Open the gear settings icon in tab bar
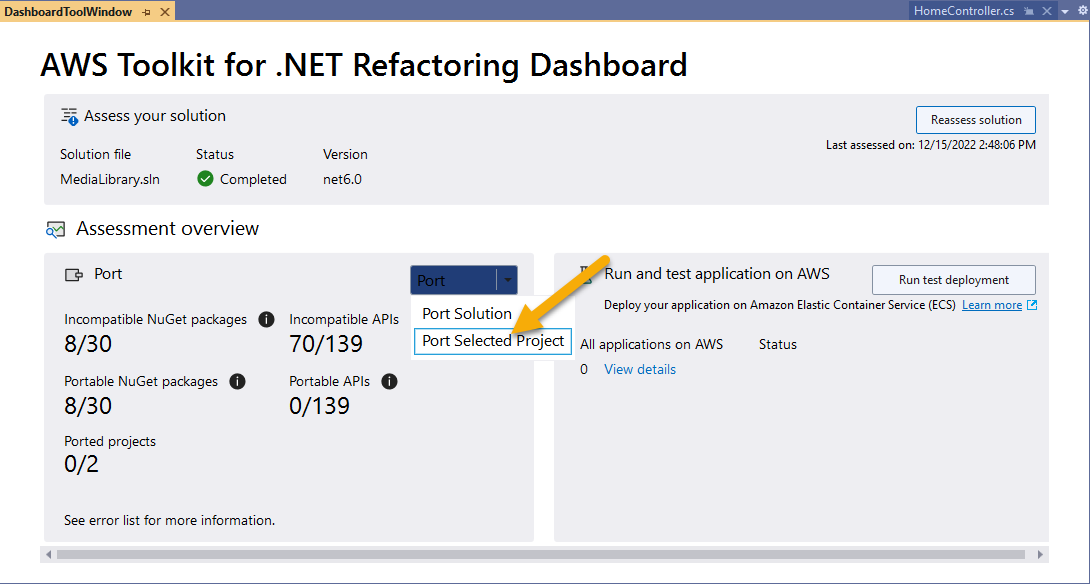The image size is (1090, 584). point(1082,11)
